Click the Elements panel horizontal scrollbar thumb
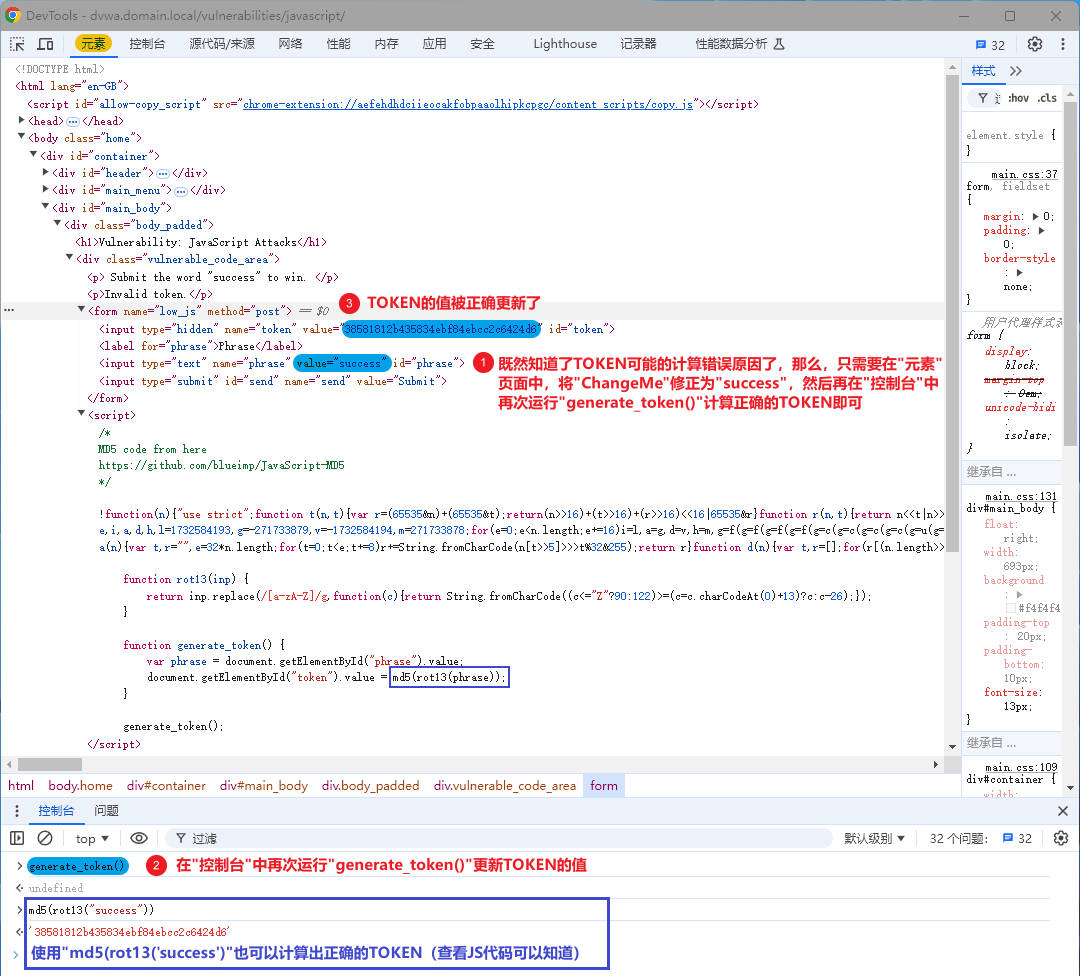 pos(50,765)
